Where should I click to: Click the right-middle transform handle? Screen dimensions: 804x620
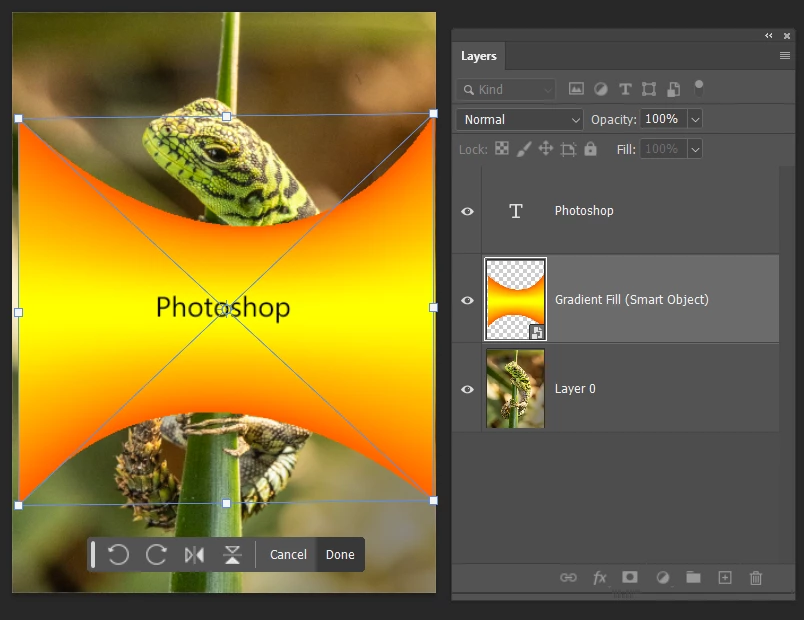point(433,307)
